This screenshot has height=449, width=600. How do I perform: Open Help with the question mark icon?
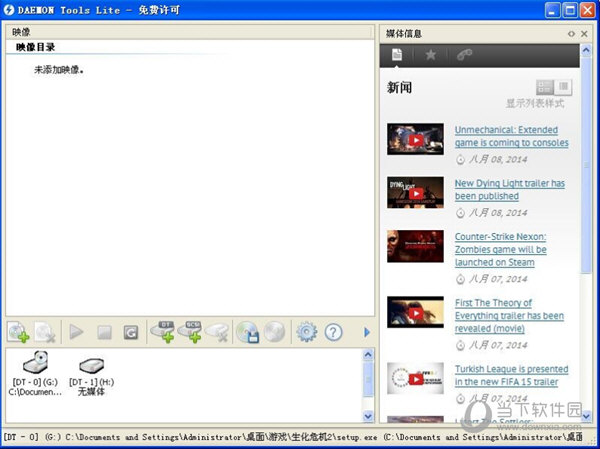pos(333,332)
